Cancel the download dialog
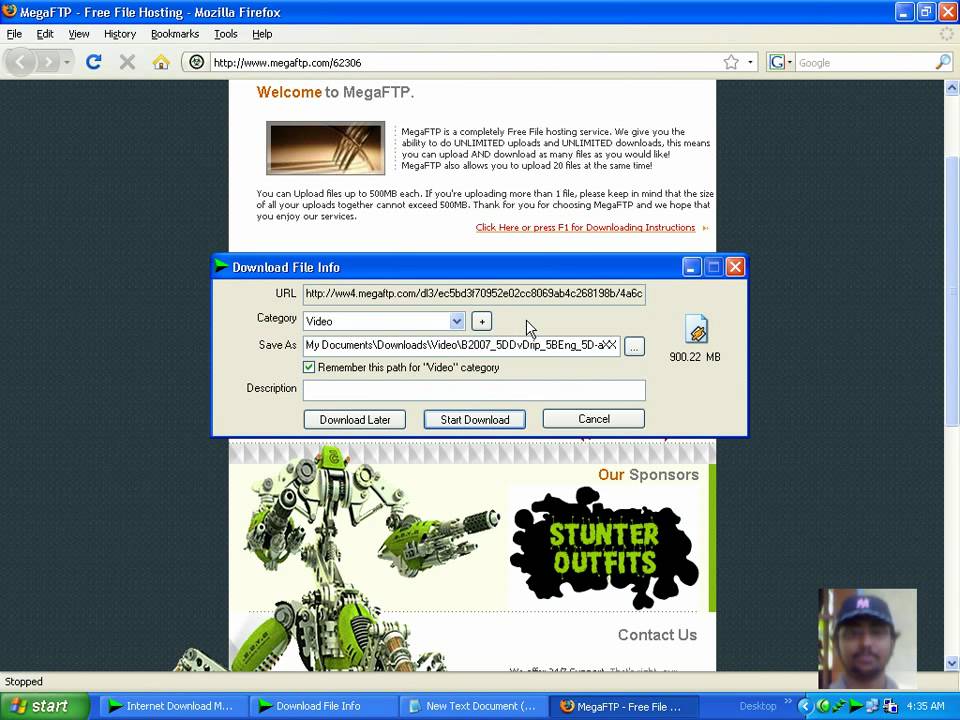Viewport: 960px width, 720px height. [594, 419]
